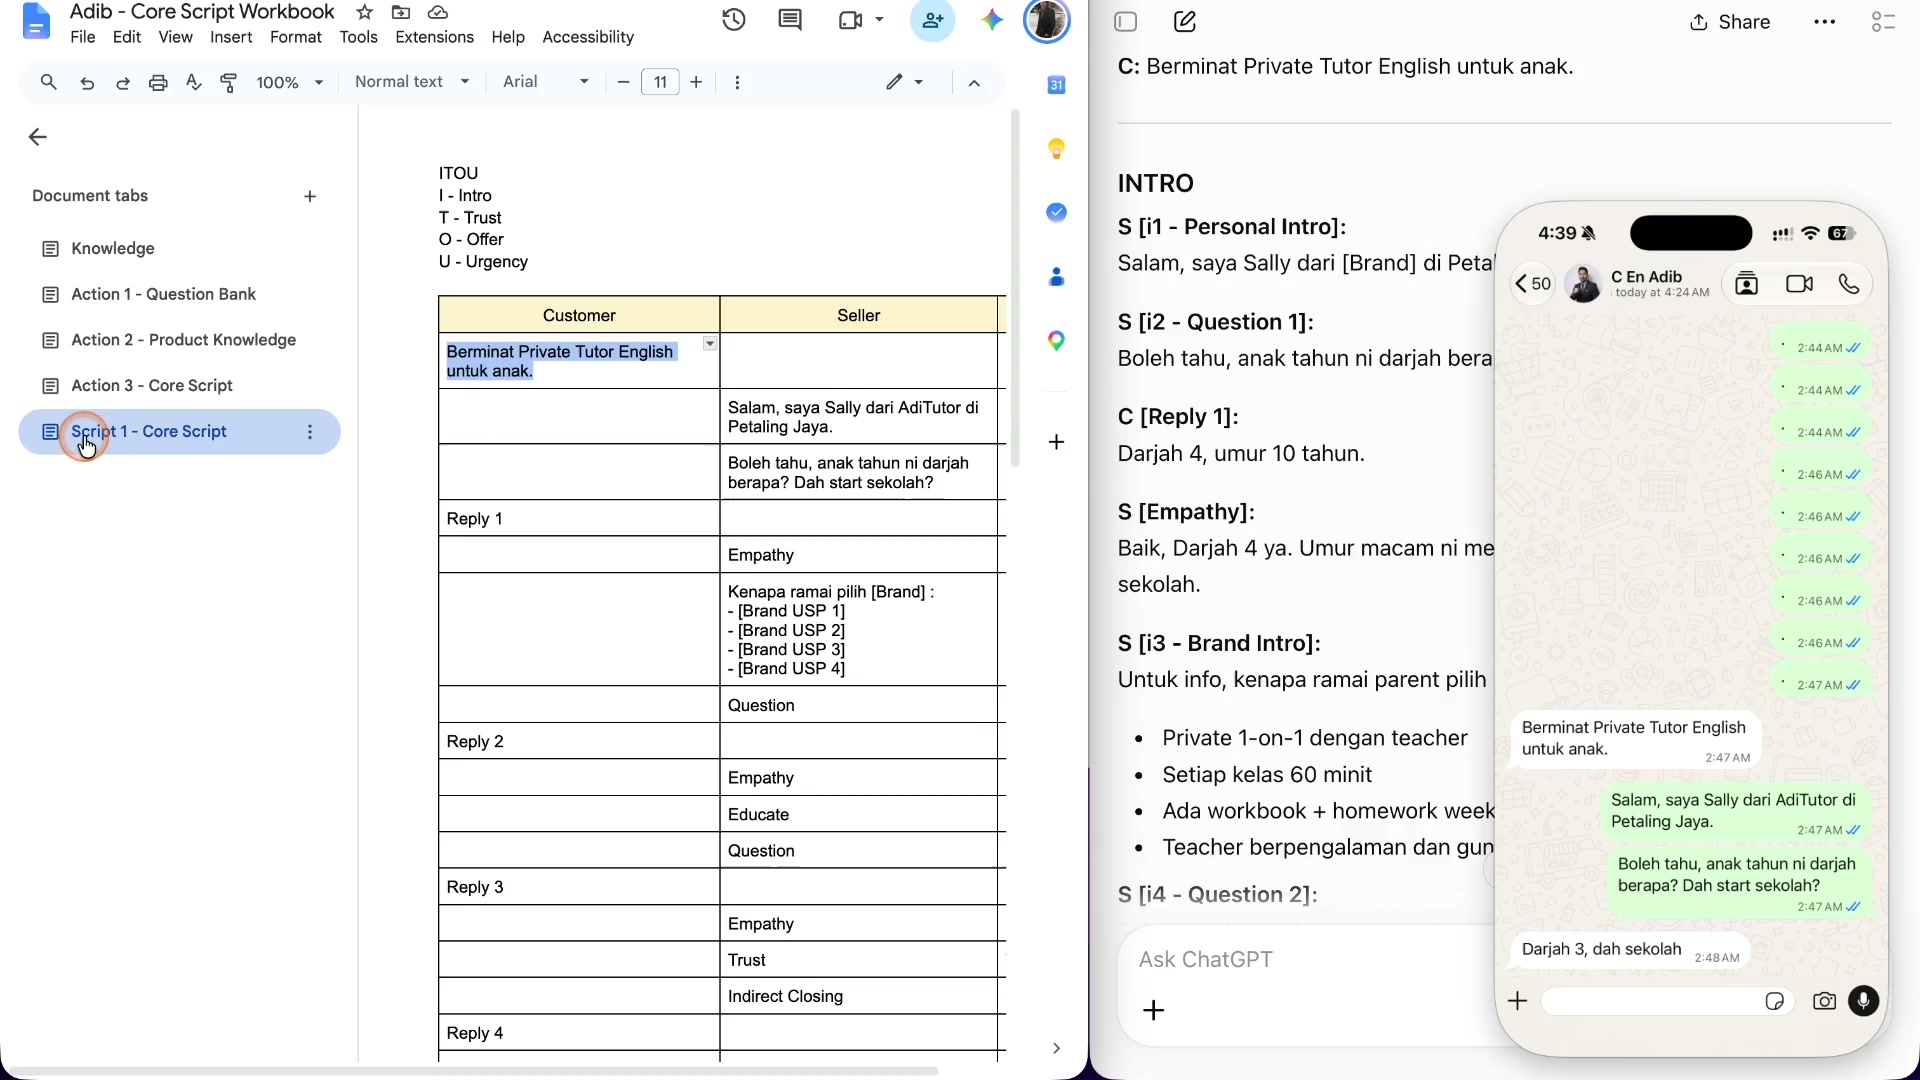Select Action 1 - Question Bank tab
Image resolution: width=1920 pixels, height=1080 pixels.
coord(163,294)
